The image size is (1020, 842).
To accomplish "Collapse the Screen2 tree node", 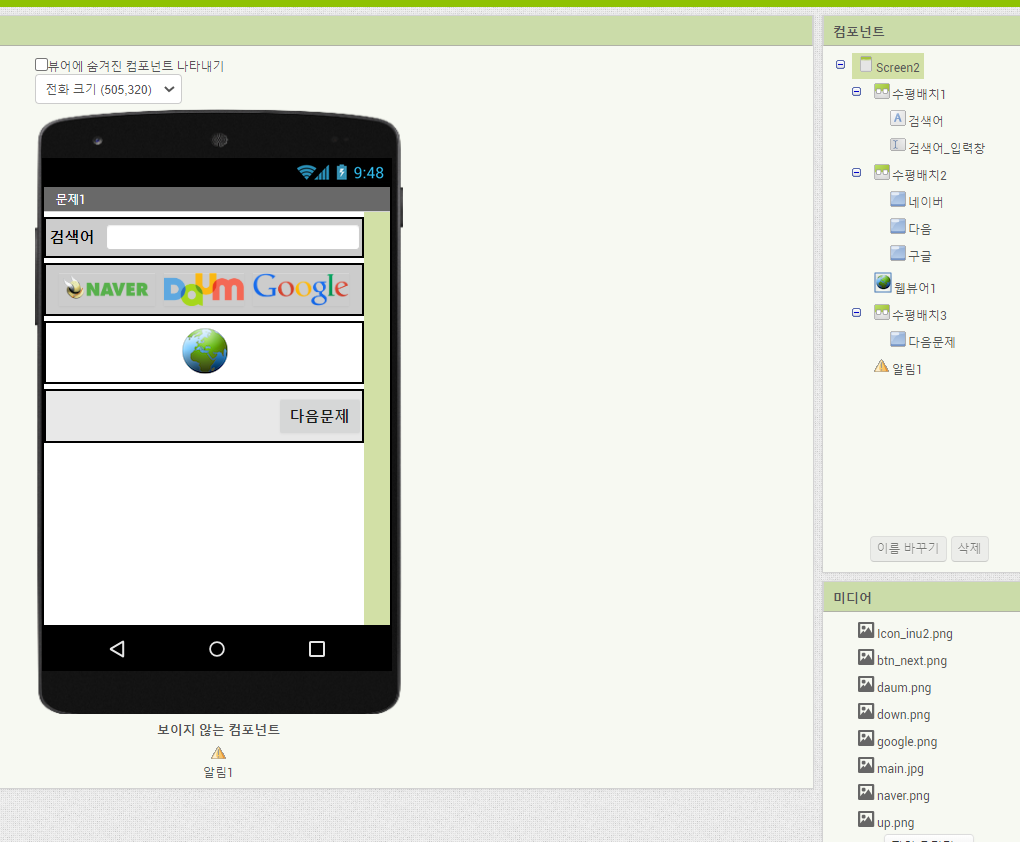I will 840,64.
